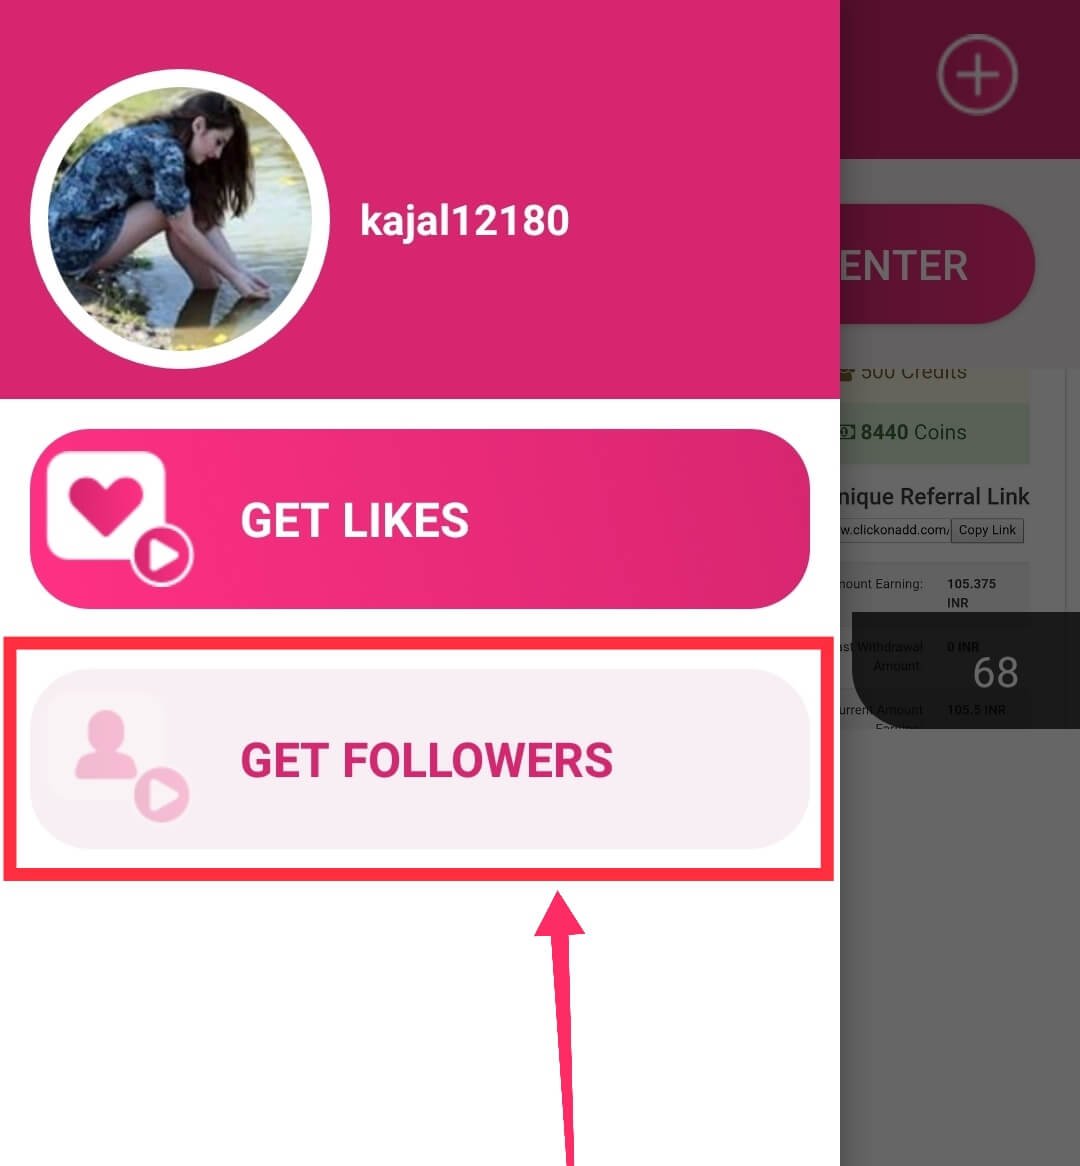Click the clickonadd.com referral link field
Image resolution: width=1080 pixels, height=1166 pixels.
[896, 530]
